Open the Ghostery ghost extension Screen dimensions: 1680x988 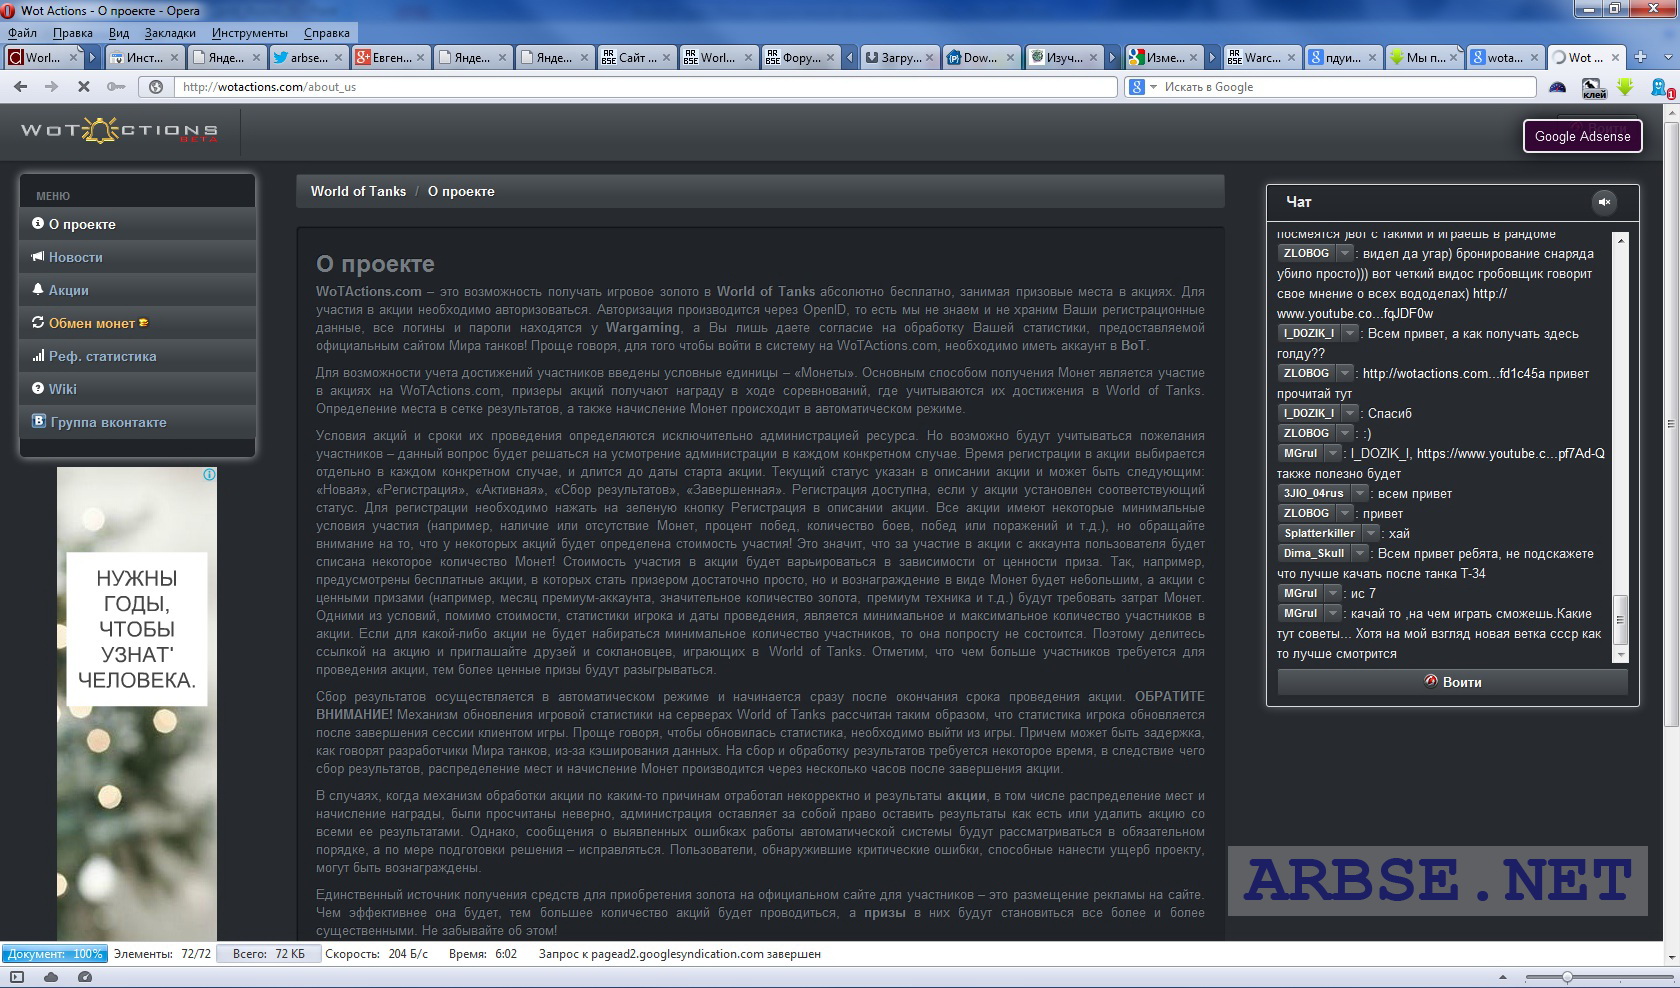1660,88
